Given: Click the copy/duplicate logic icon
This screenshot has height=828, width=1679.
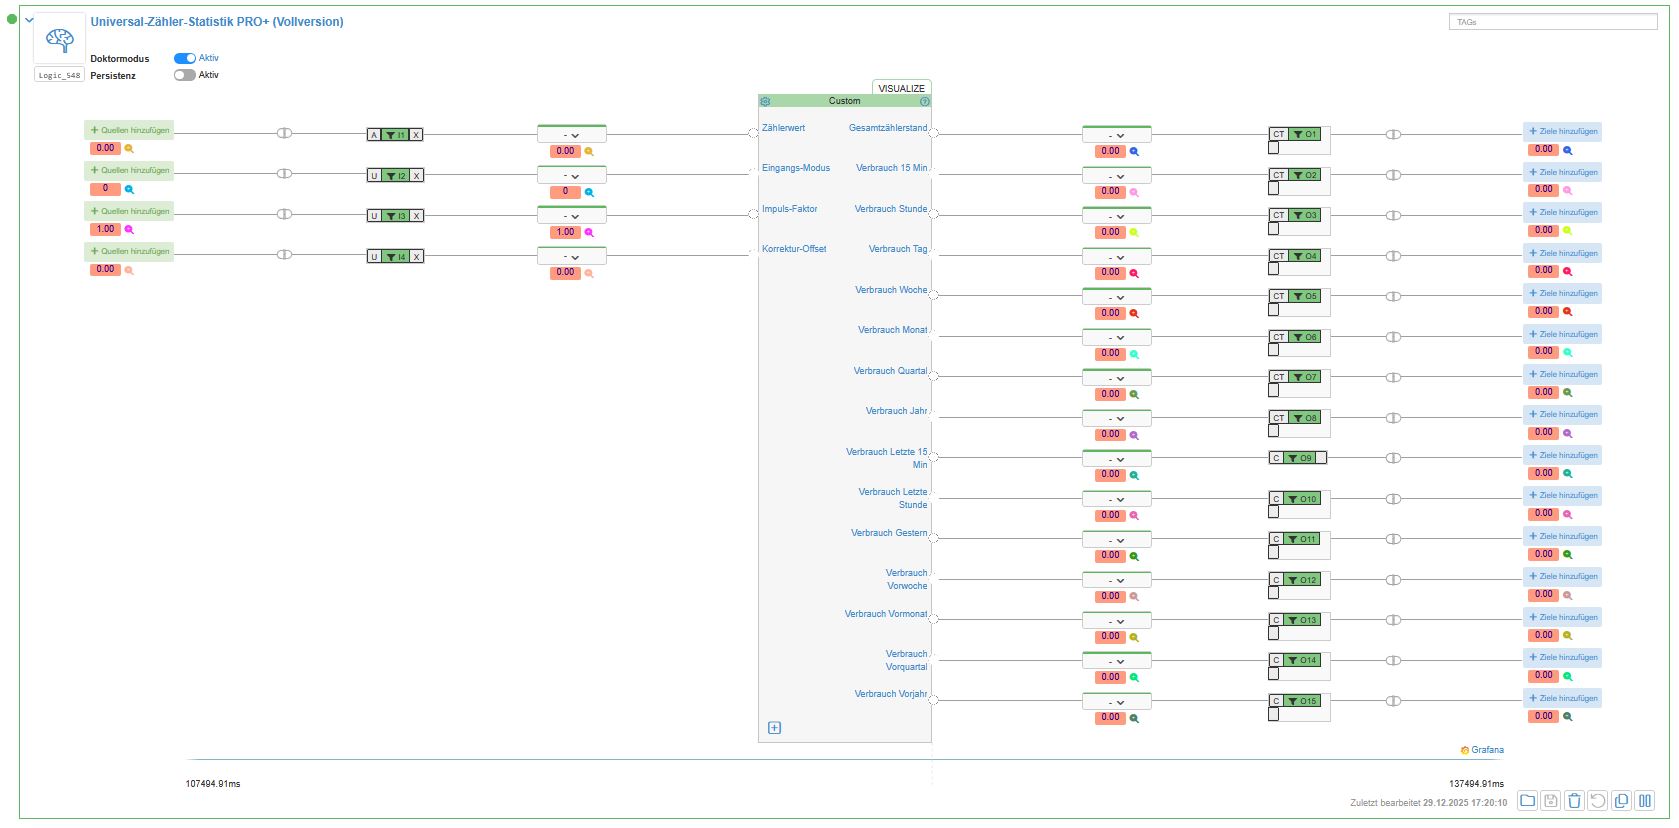Looking at the screenshot, I should 1621,800.
